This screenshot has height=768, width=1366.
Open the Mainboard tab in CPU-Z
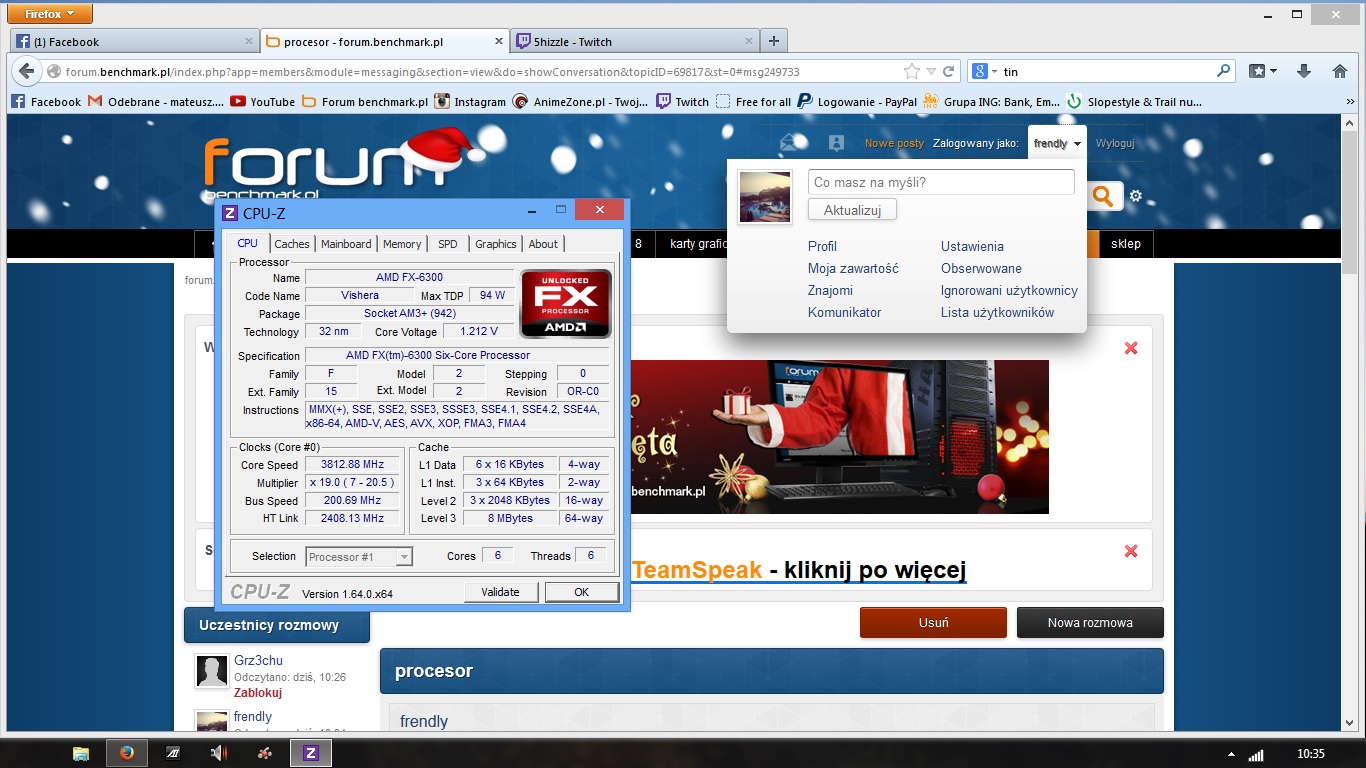pyautogui.click(x=346, y=244)
